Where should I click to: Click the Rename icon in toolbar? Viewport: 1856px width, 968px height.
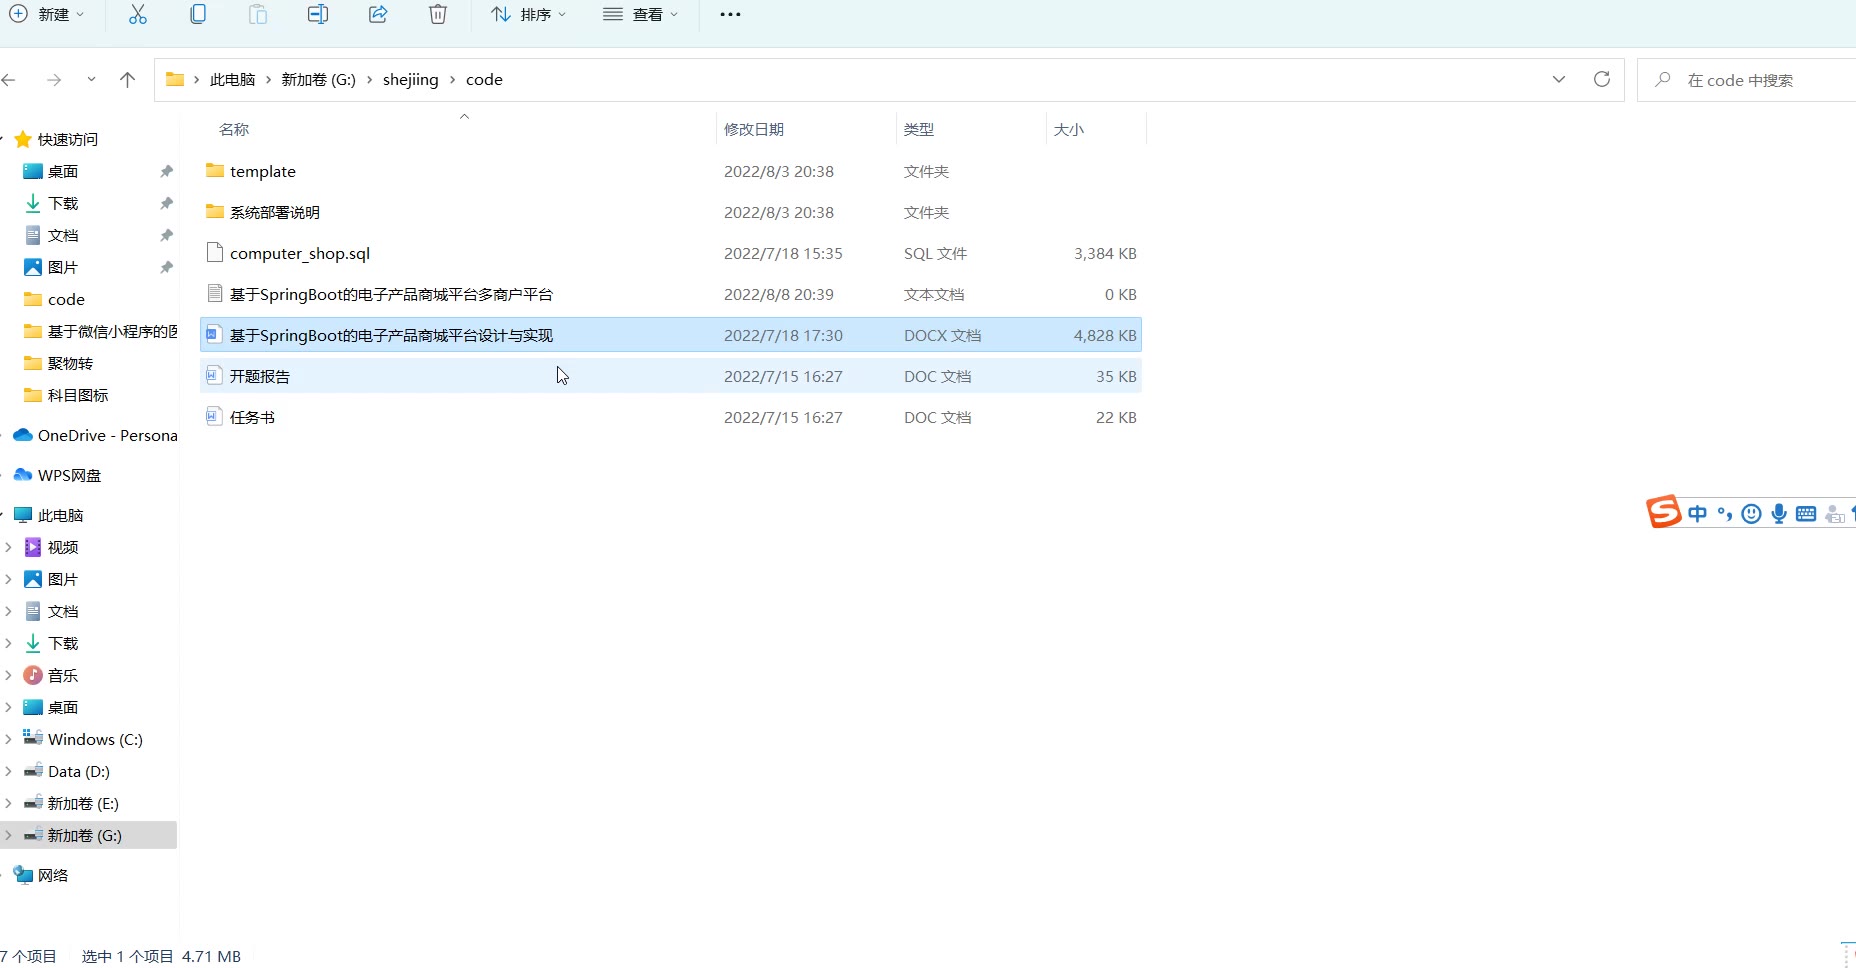pyautogui.click(x=318, y=14)
